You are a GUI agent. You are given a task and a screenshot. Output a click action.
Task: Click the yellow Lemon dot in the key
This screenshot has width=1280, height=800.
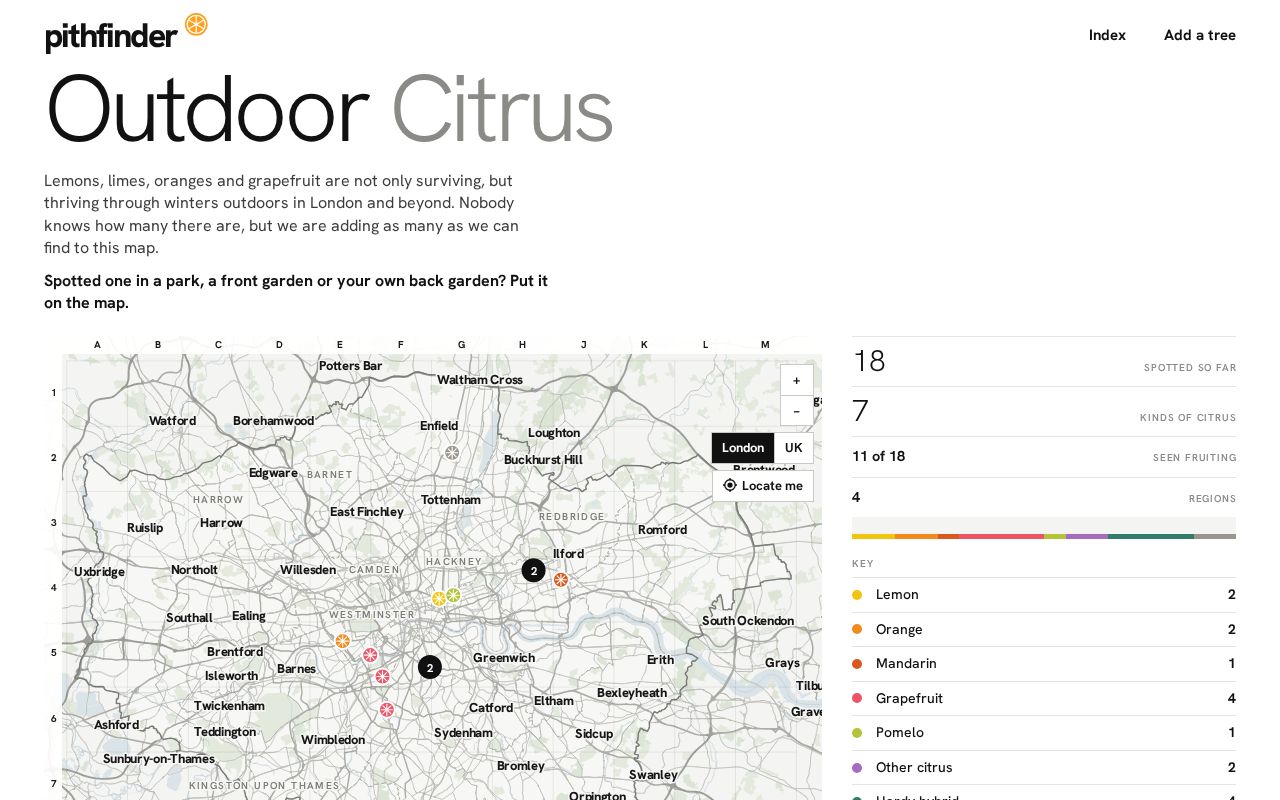tap(857, 595)
